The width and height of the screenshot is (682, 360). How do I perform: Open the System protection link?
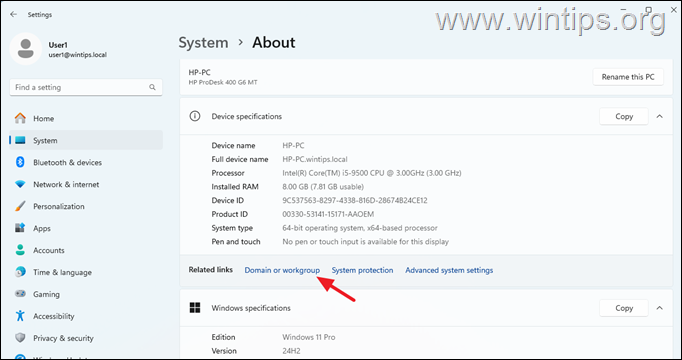pyautogui.click(x=362, y=270)
